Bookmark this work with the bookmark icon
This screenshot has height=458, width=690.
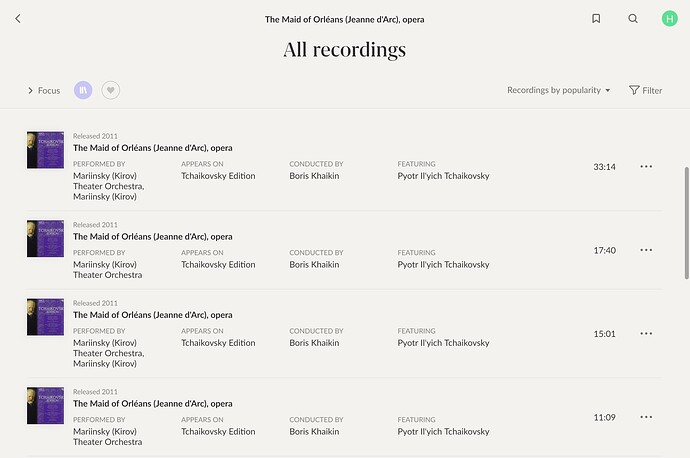[596, 18]
